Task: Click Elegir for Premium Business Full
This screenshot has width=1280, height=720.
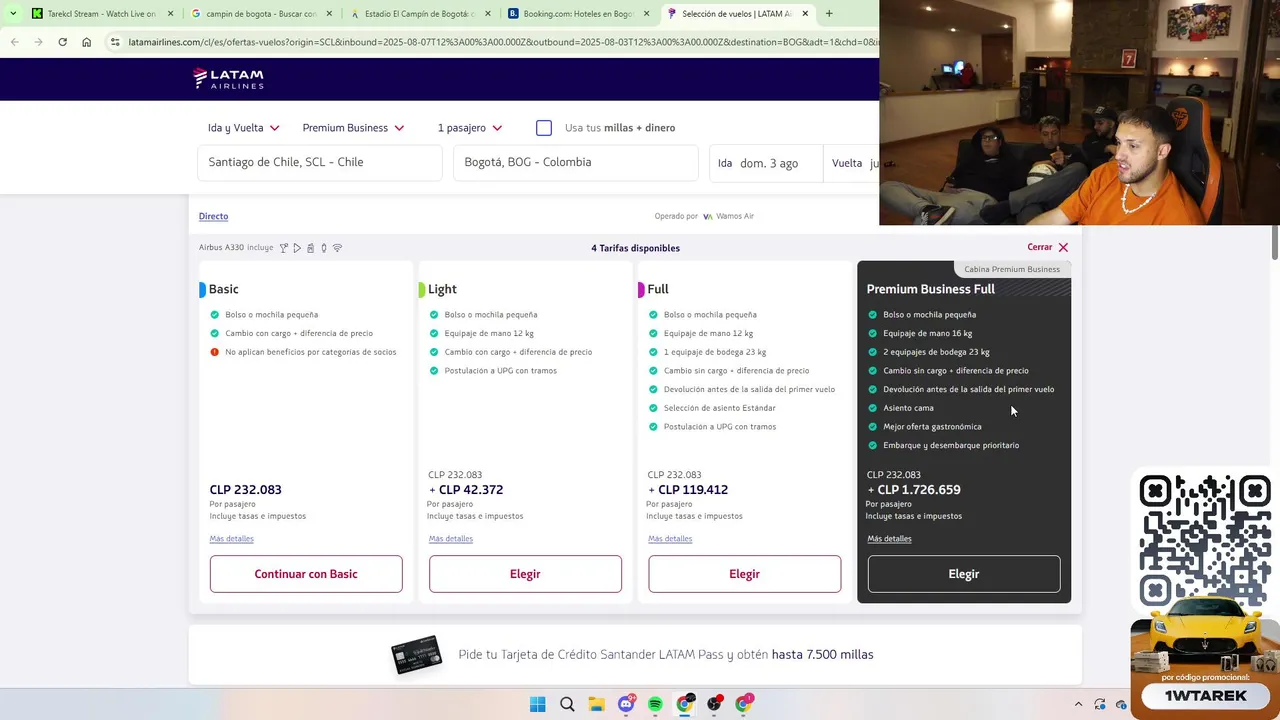Action: click(x=964, y=574)
